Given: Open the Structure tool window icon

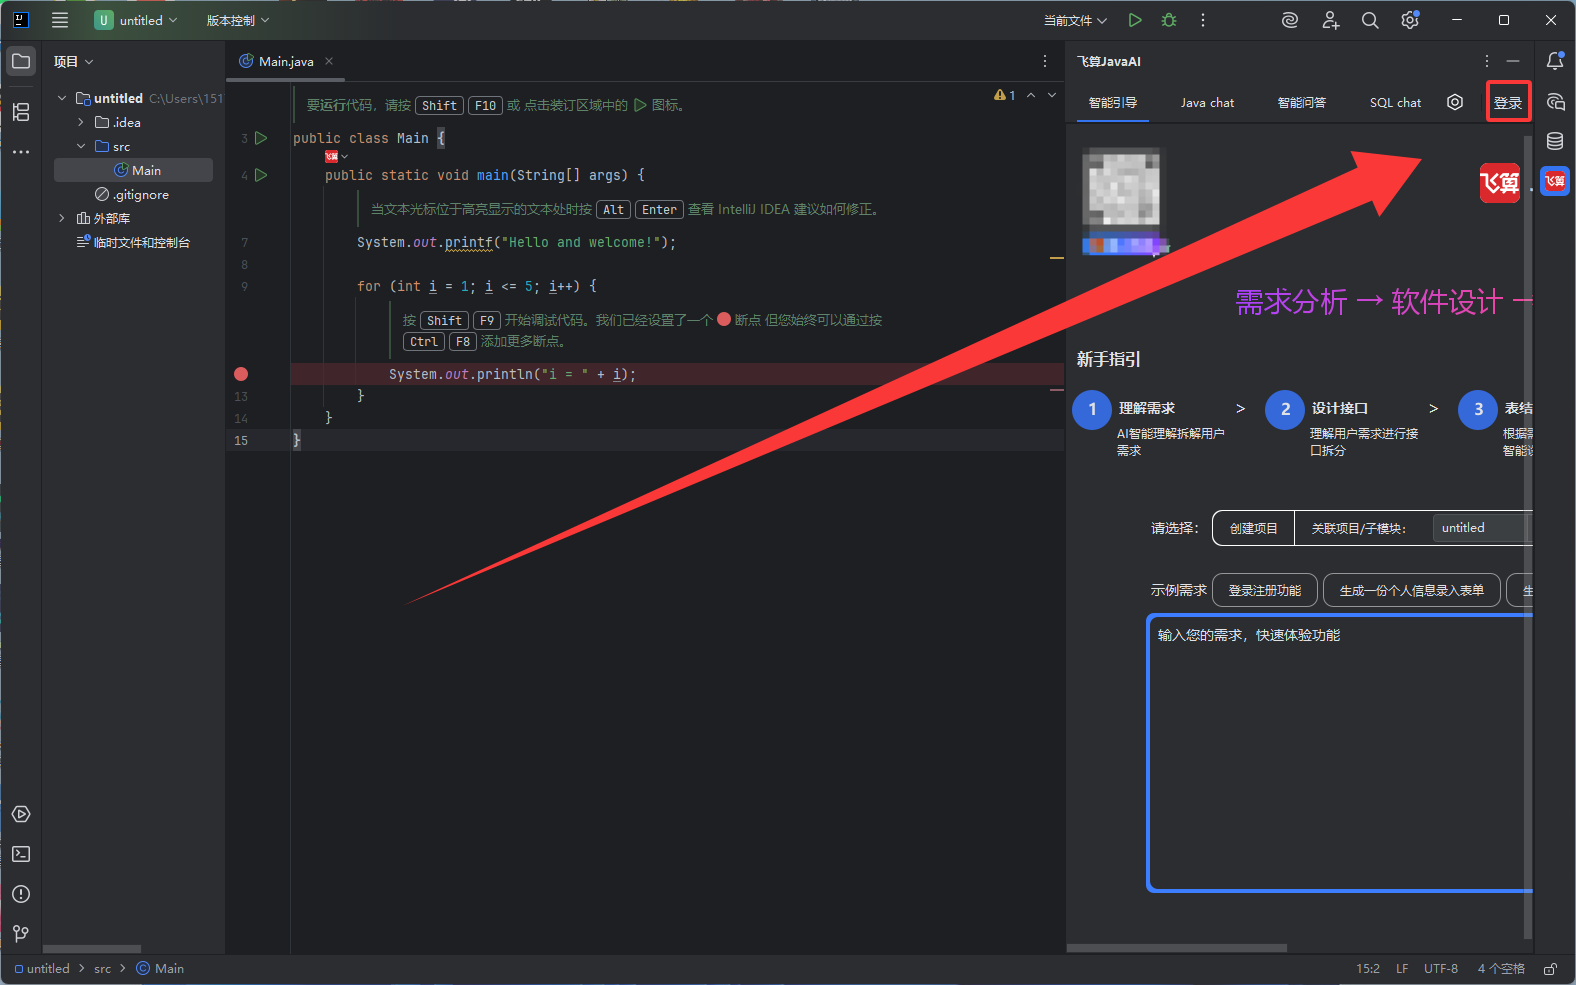Looking at the screenshot, I should pos(21,112).
